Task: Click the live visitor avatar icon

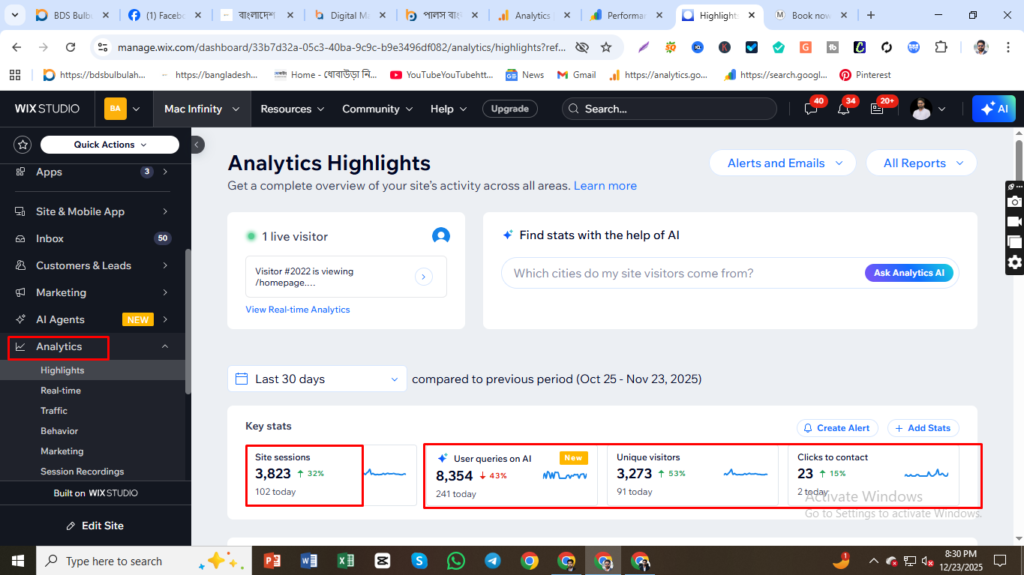Action: (x=441, y=236)
